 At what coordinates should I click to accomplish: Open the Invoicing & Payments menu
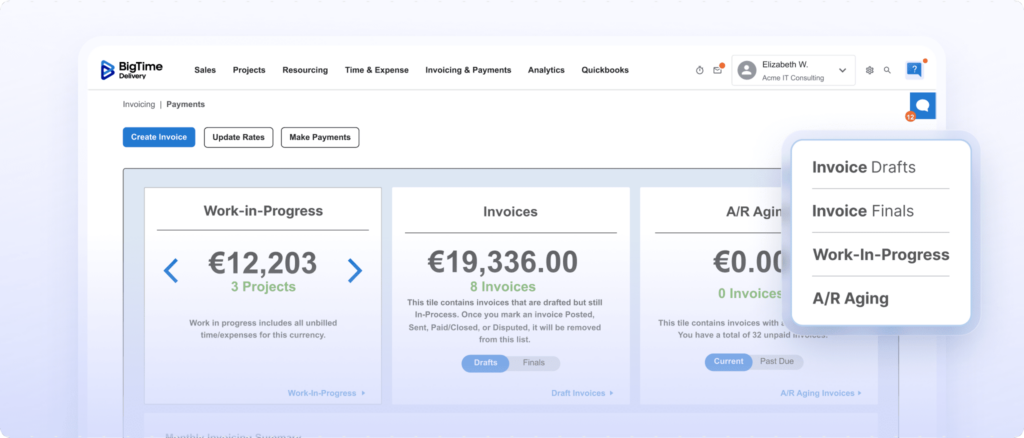point(468,70)
